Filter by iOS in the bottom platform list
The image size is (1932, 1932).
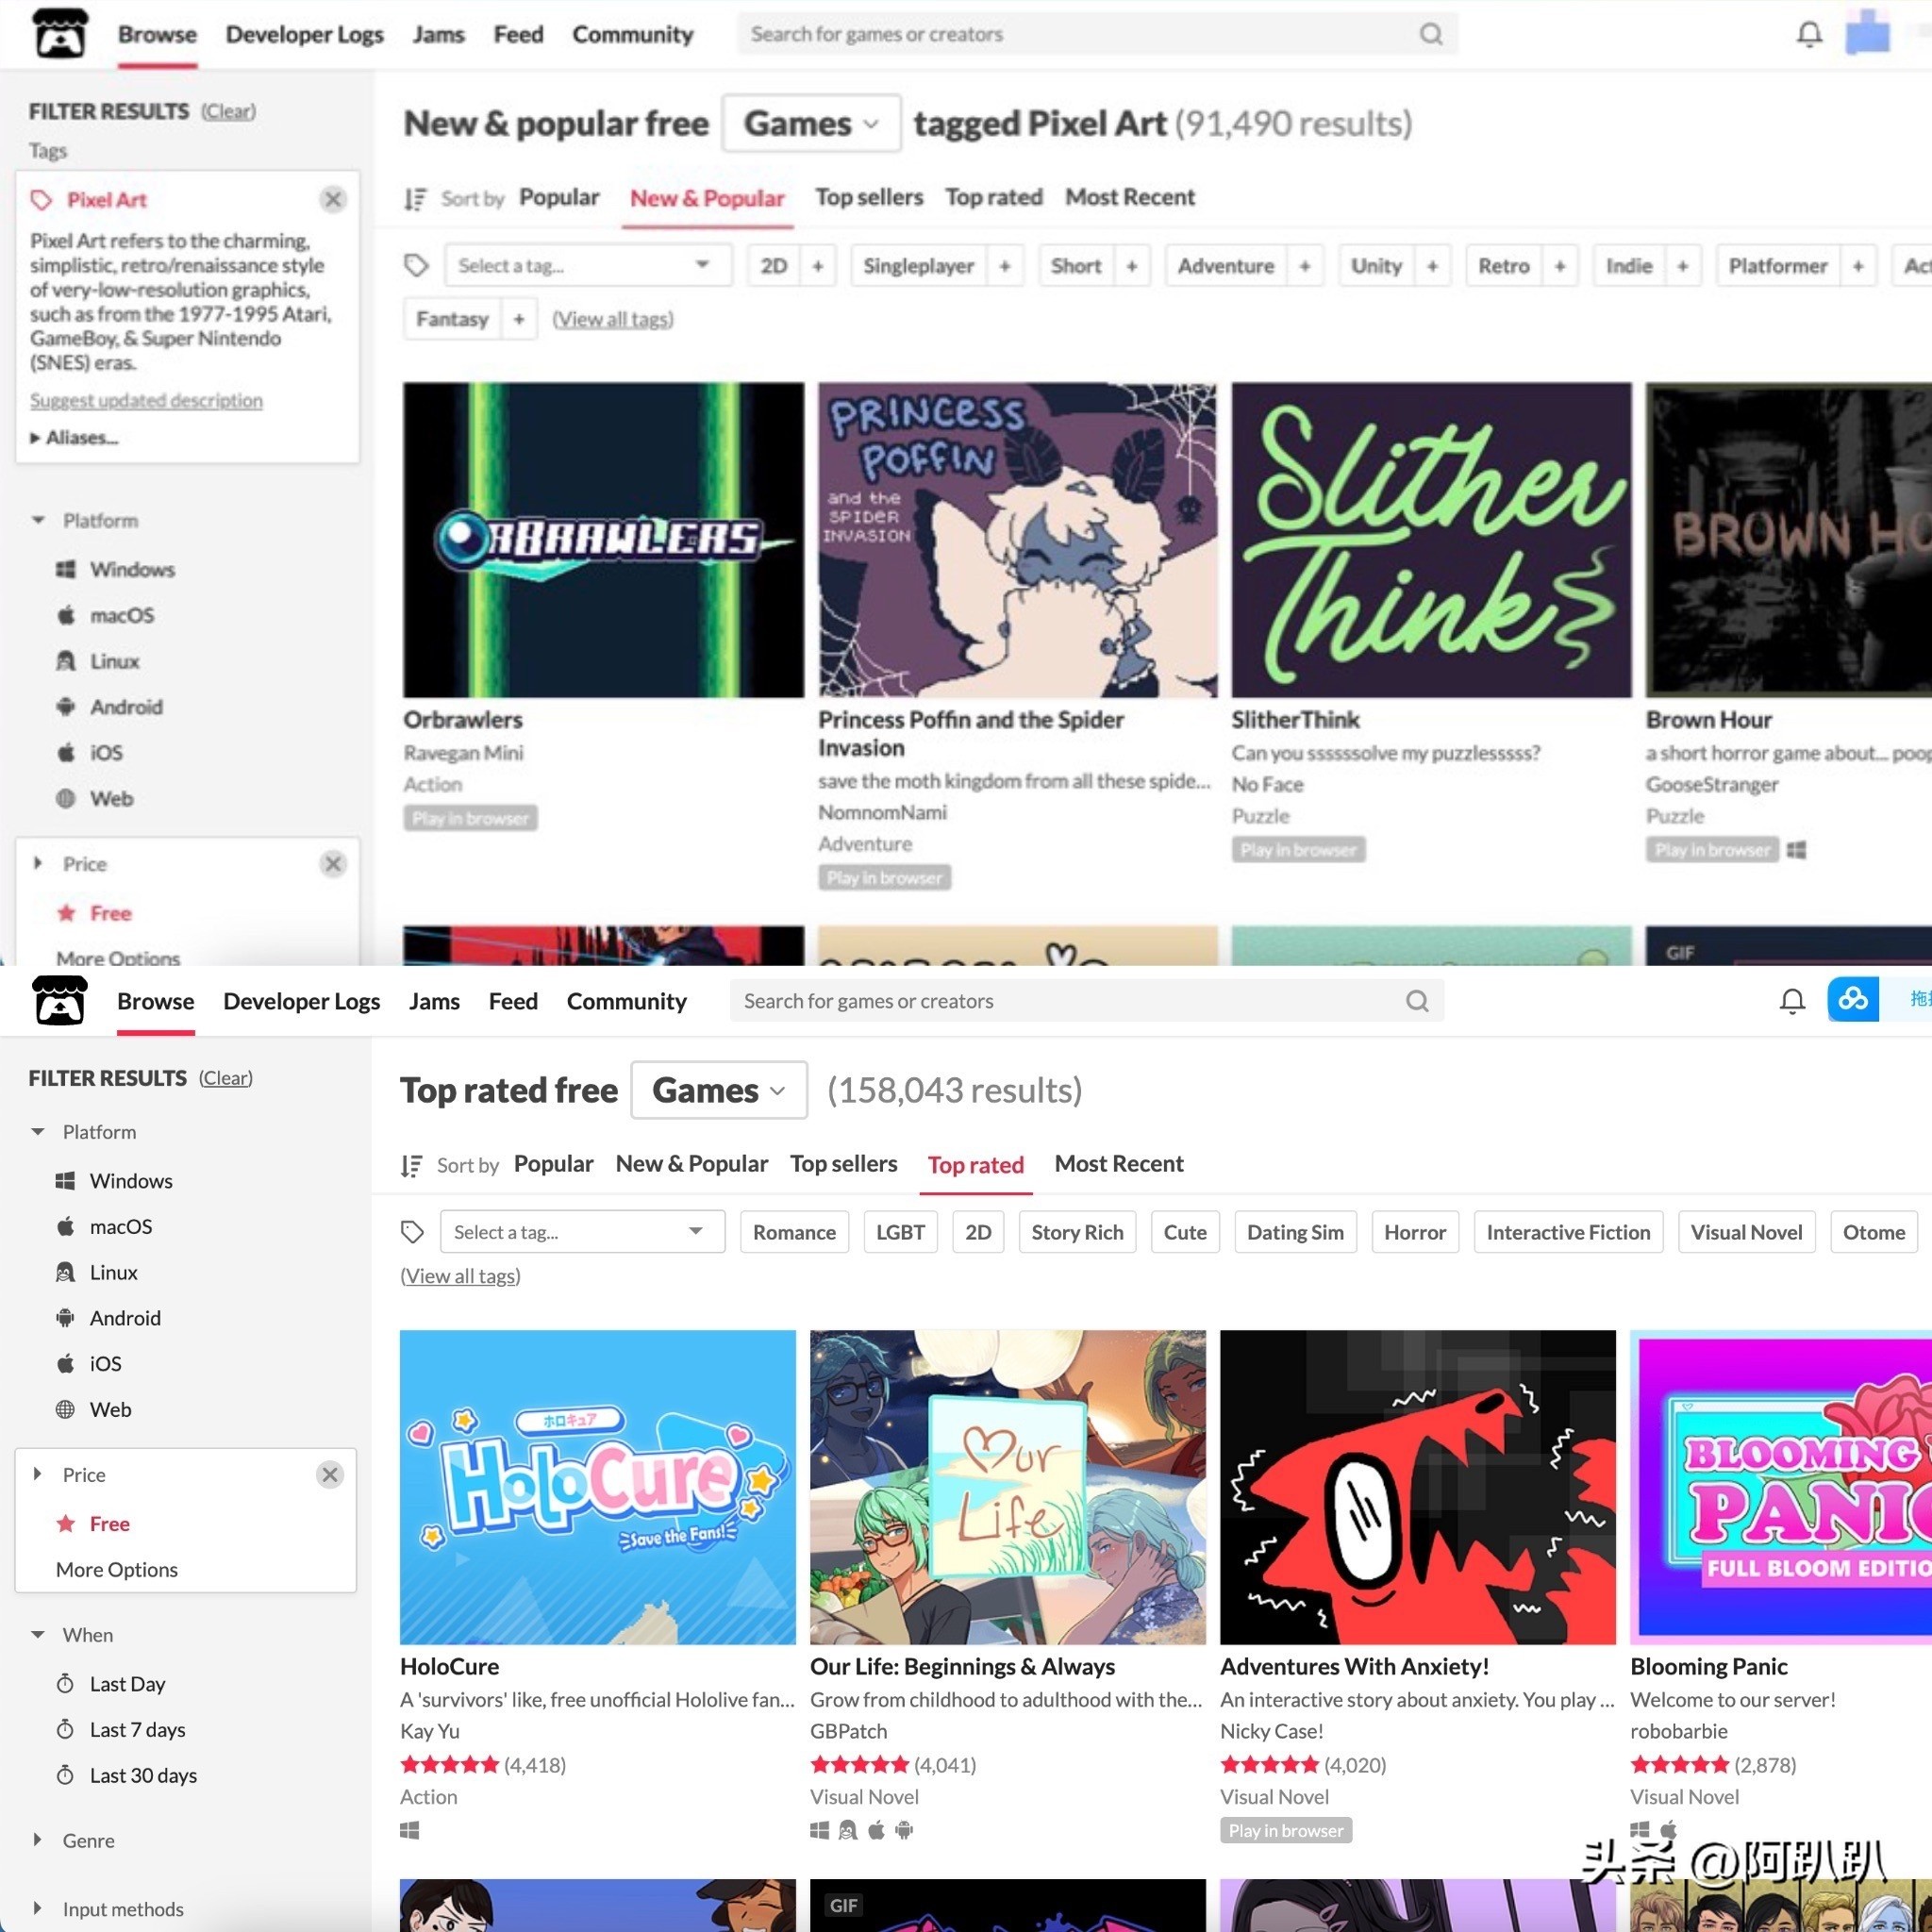(x=89, y=1364)
